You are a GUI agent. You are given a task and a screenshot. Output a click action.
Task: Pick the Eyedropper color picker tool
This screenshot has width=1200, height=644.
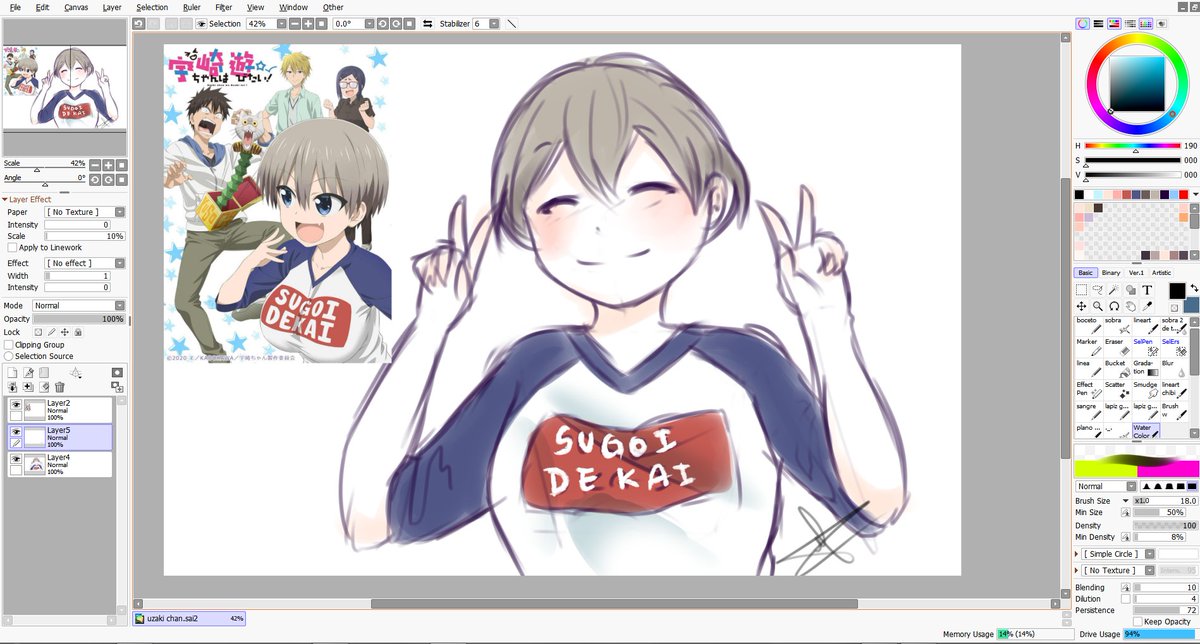[1147, 306]
